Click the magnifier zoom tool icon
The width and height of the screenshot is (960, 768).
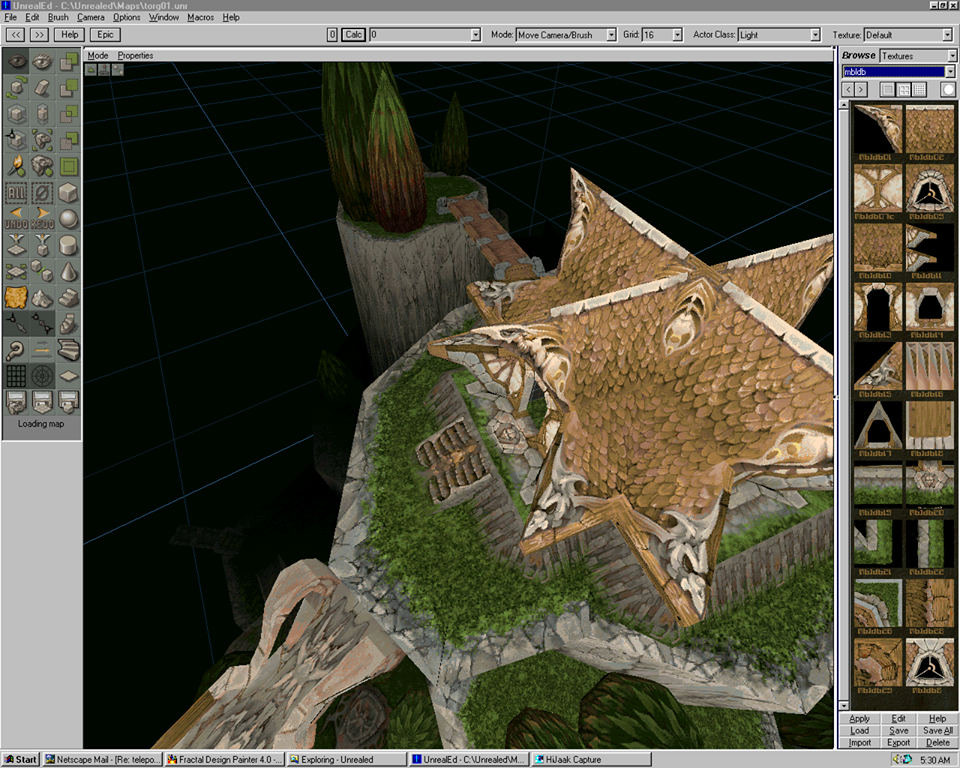pos(17,349)
